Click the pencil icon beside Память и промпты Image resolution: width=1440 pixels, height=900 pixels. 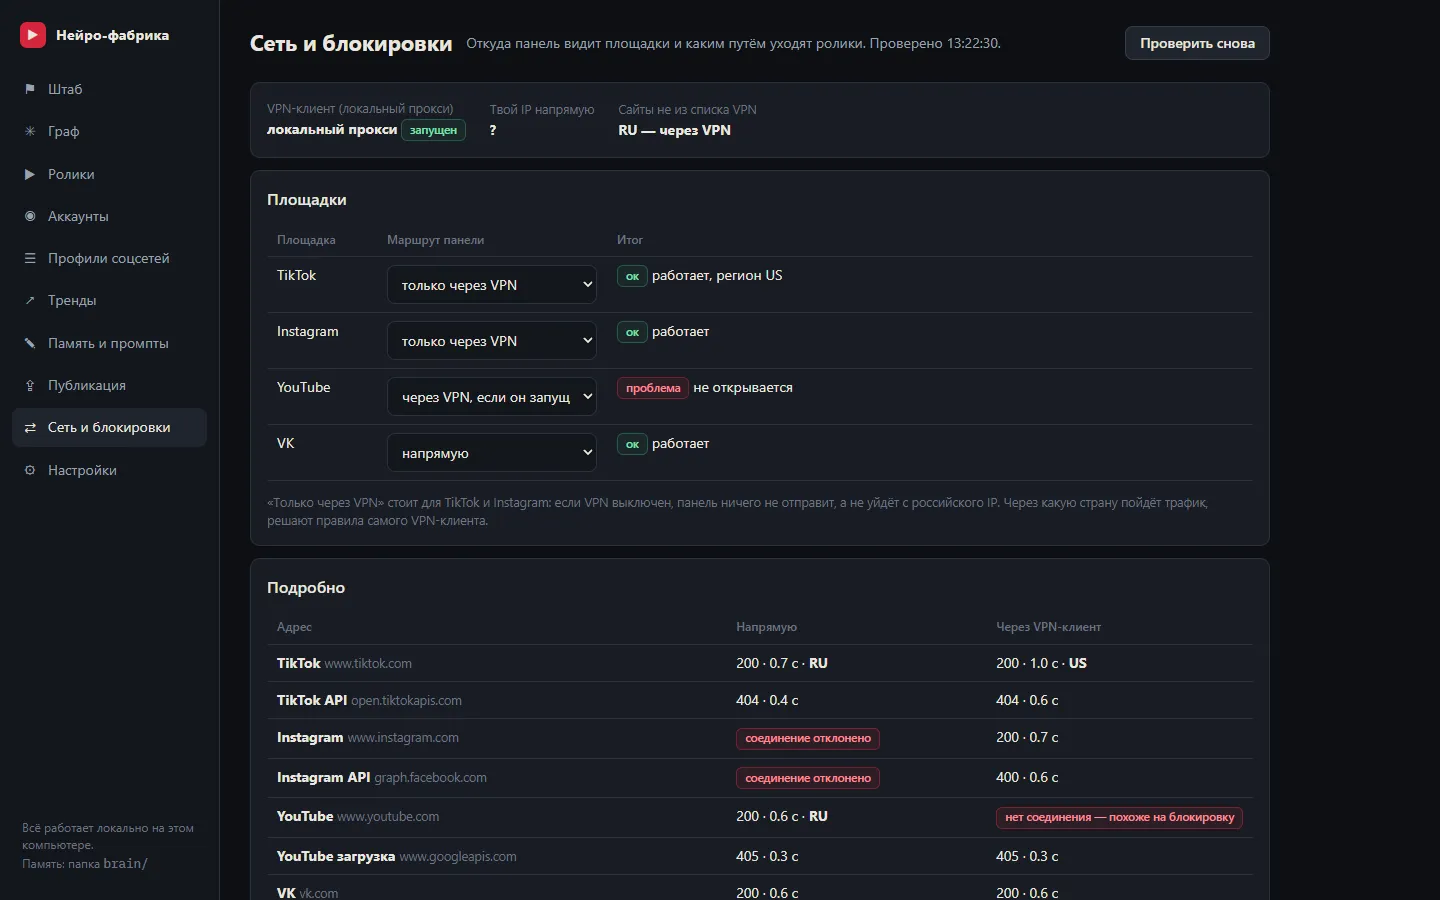point(30,343)
